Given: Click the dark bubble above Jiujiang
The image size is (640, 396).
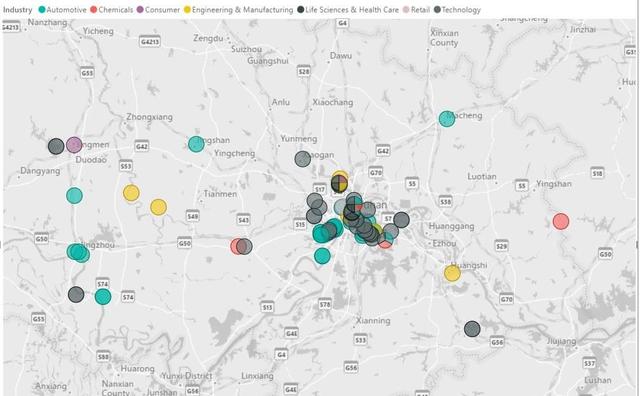Looking at the screenshot, I should (x=472, y=329).
